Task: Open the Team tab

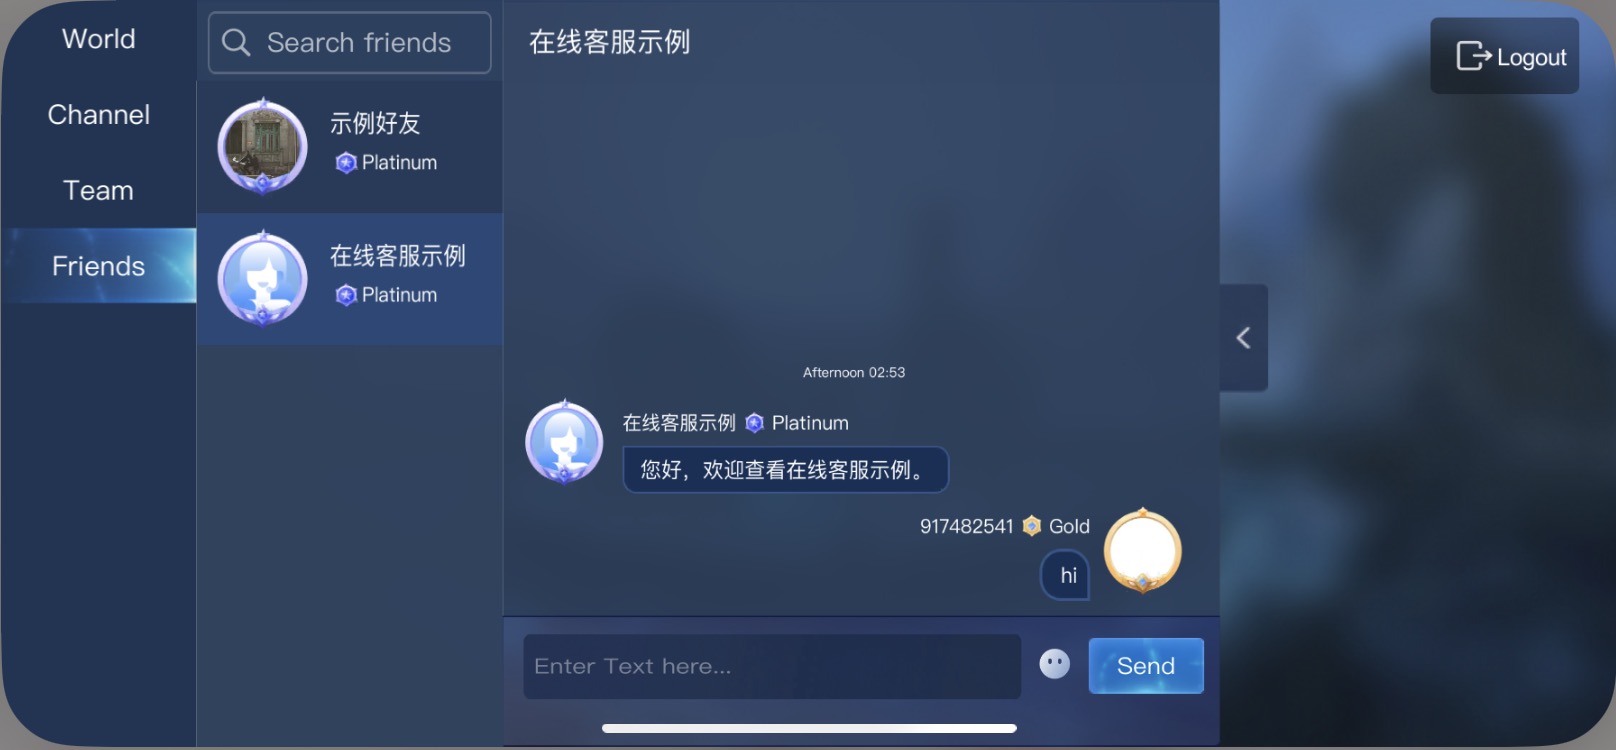Action: (98, 190)
